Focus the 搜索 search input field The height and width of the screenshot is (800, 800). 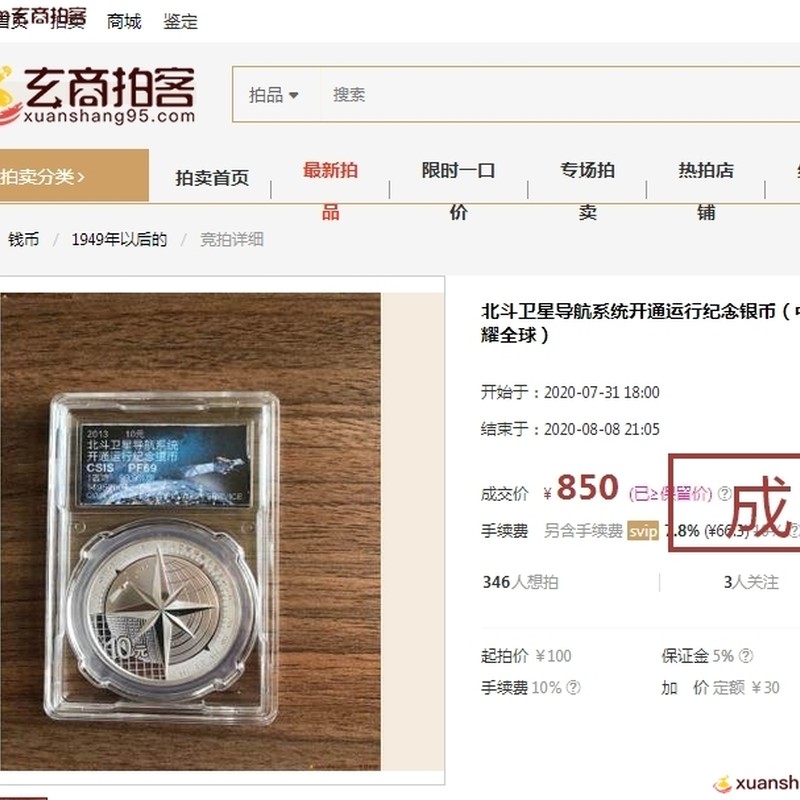(560, 94)
